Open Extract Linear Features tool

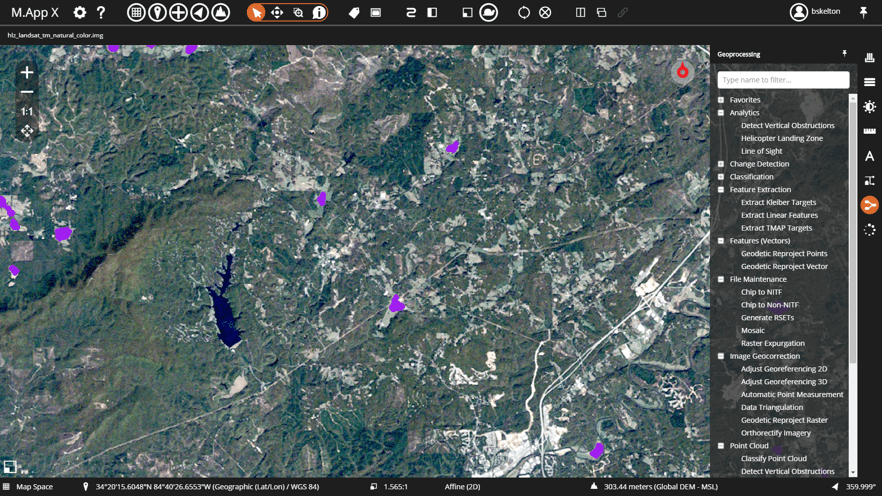[x=779, y=215]
